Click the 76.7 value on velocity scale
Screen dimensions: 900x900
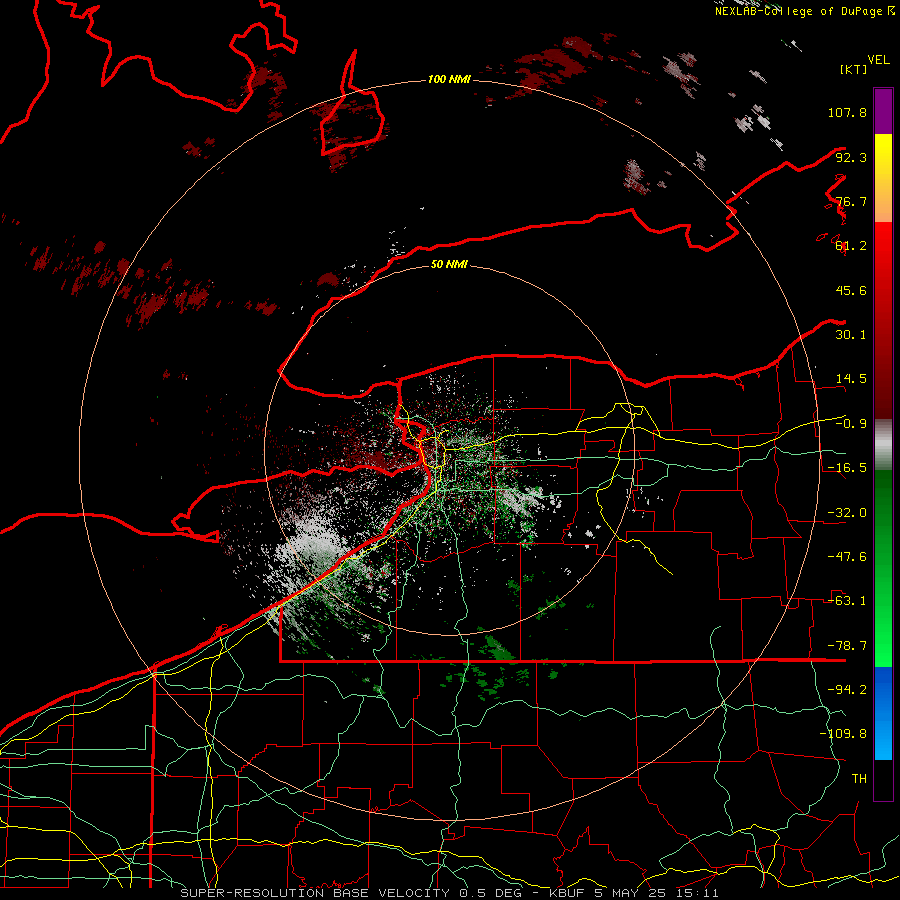[x=851, y=201]
